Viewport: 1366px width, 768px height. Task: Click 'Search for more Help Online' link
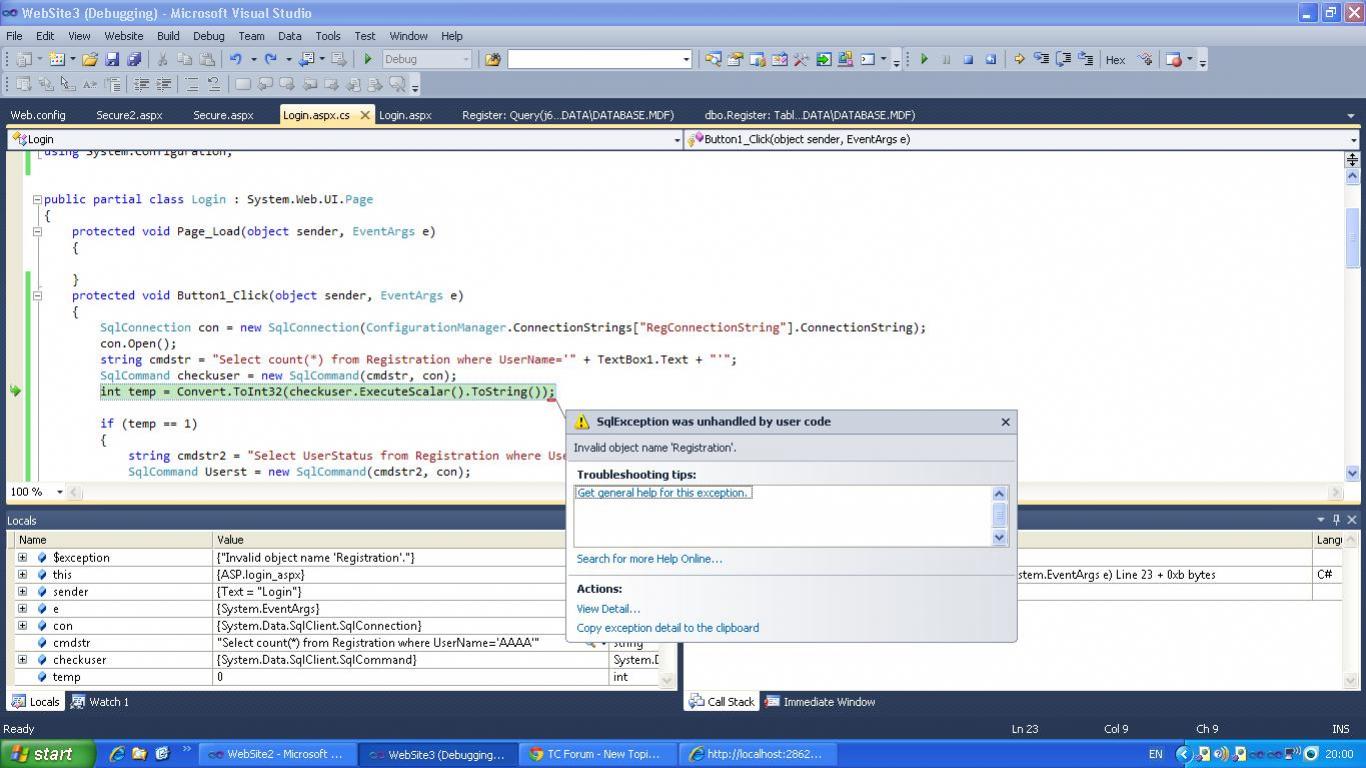(649, 559)
